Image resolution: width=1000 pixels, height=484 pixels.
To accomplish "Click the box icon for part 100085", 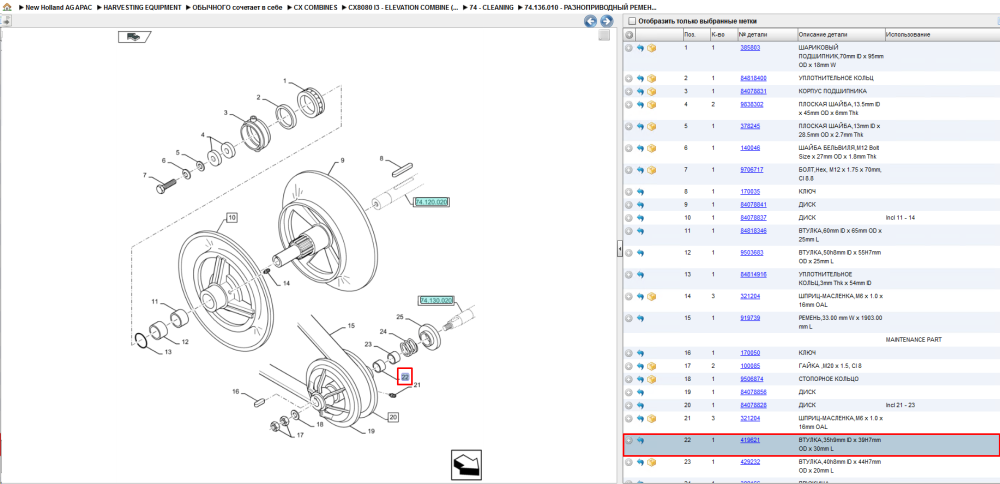I will (652, 366).
